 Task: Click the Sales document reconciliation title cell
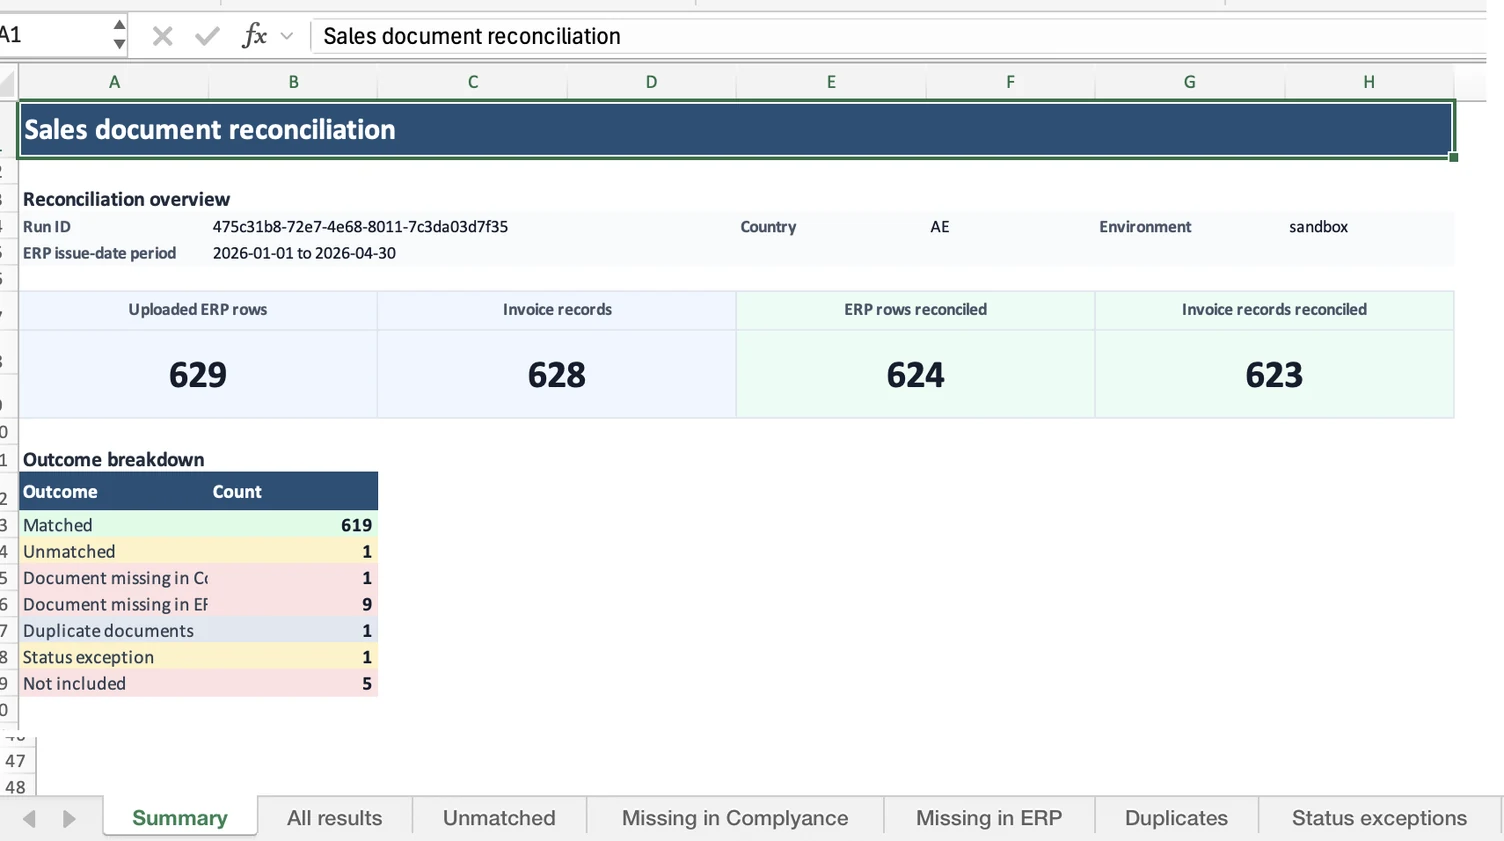click(x=736, y=129)
